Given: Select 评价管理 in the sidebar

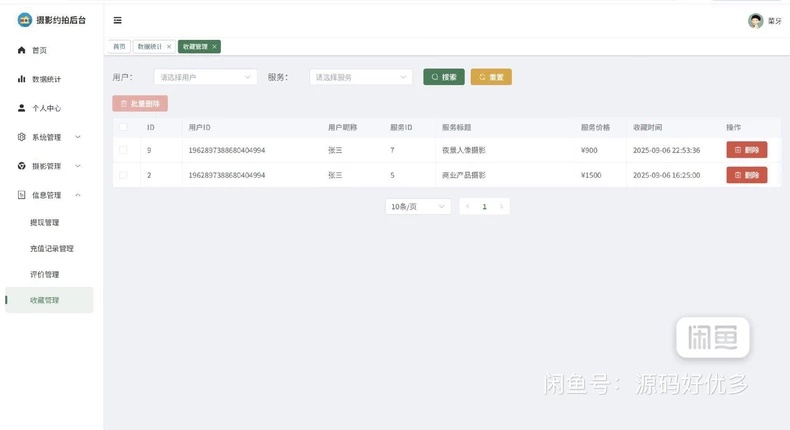Looking at the screenshot, I should point(44,274).
